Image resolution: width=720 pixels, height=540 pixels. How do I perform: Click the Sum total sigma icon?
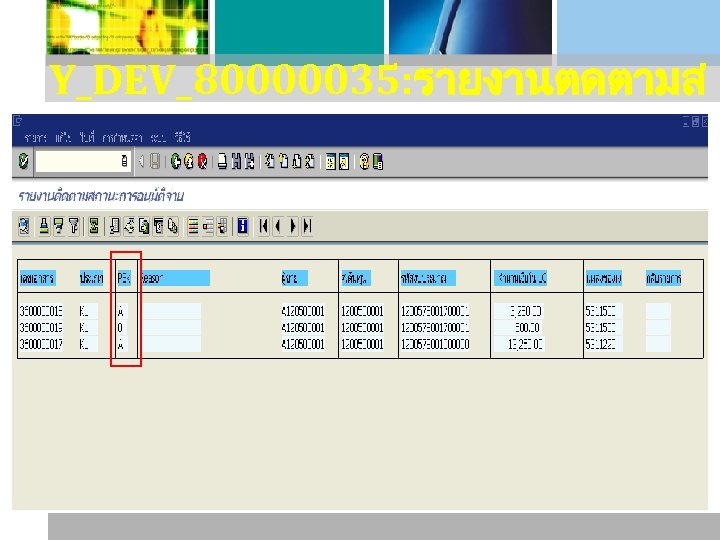(94, 226)
